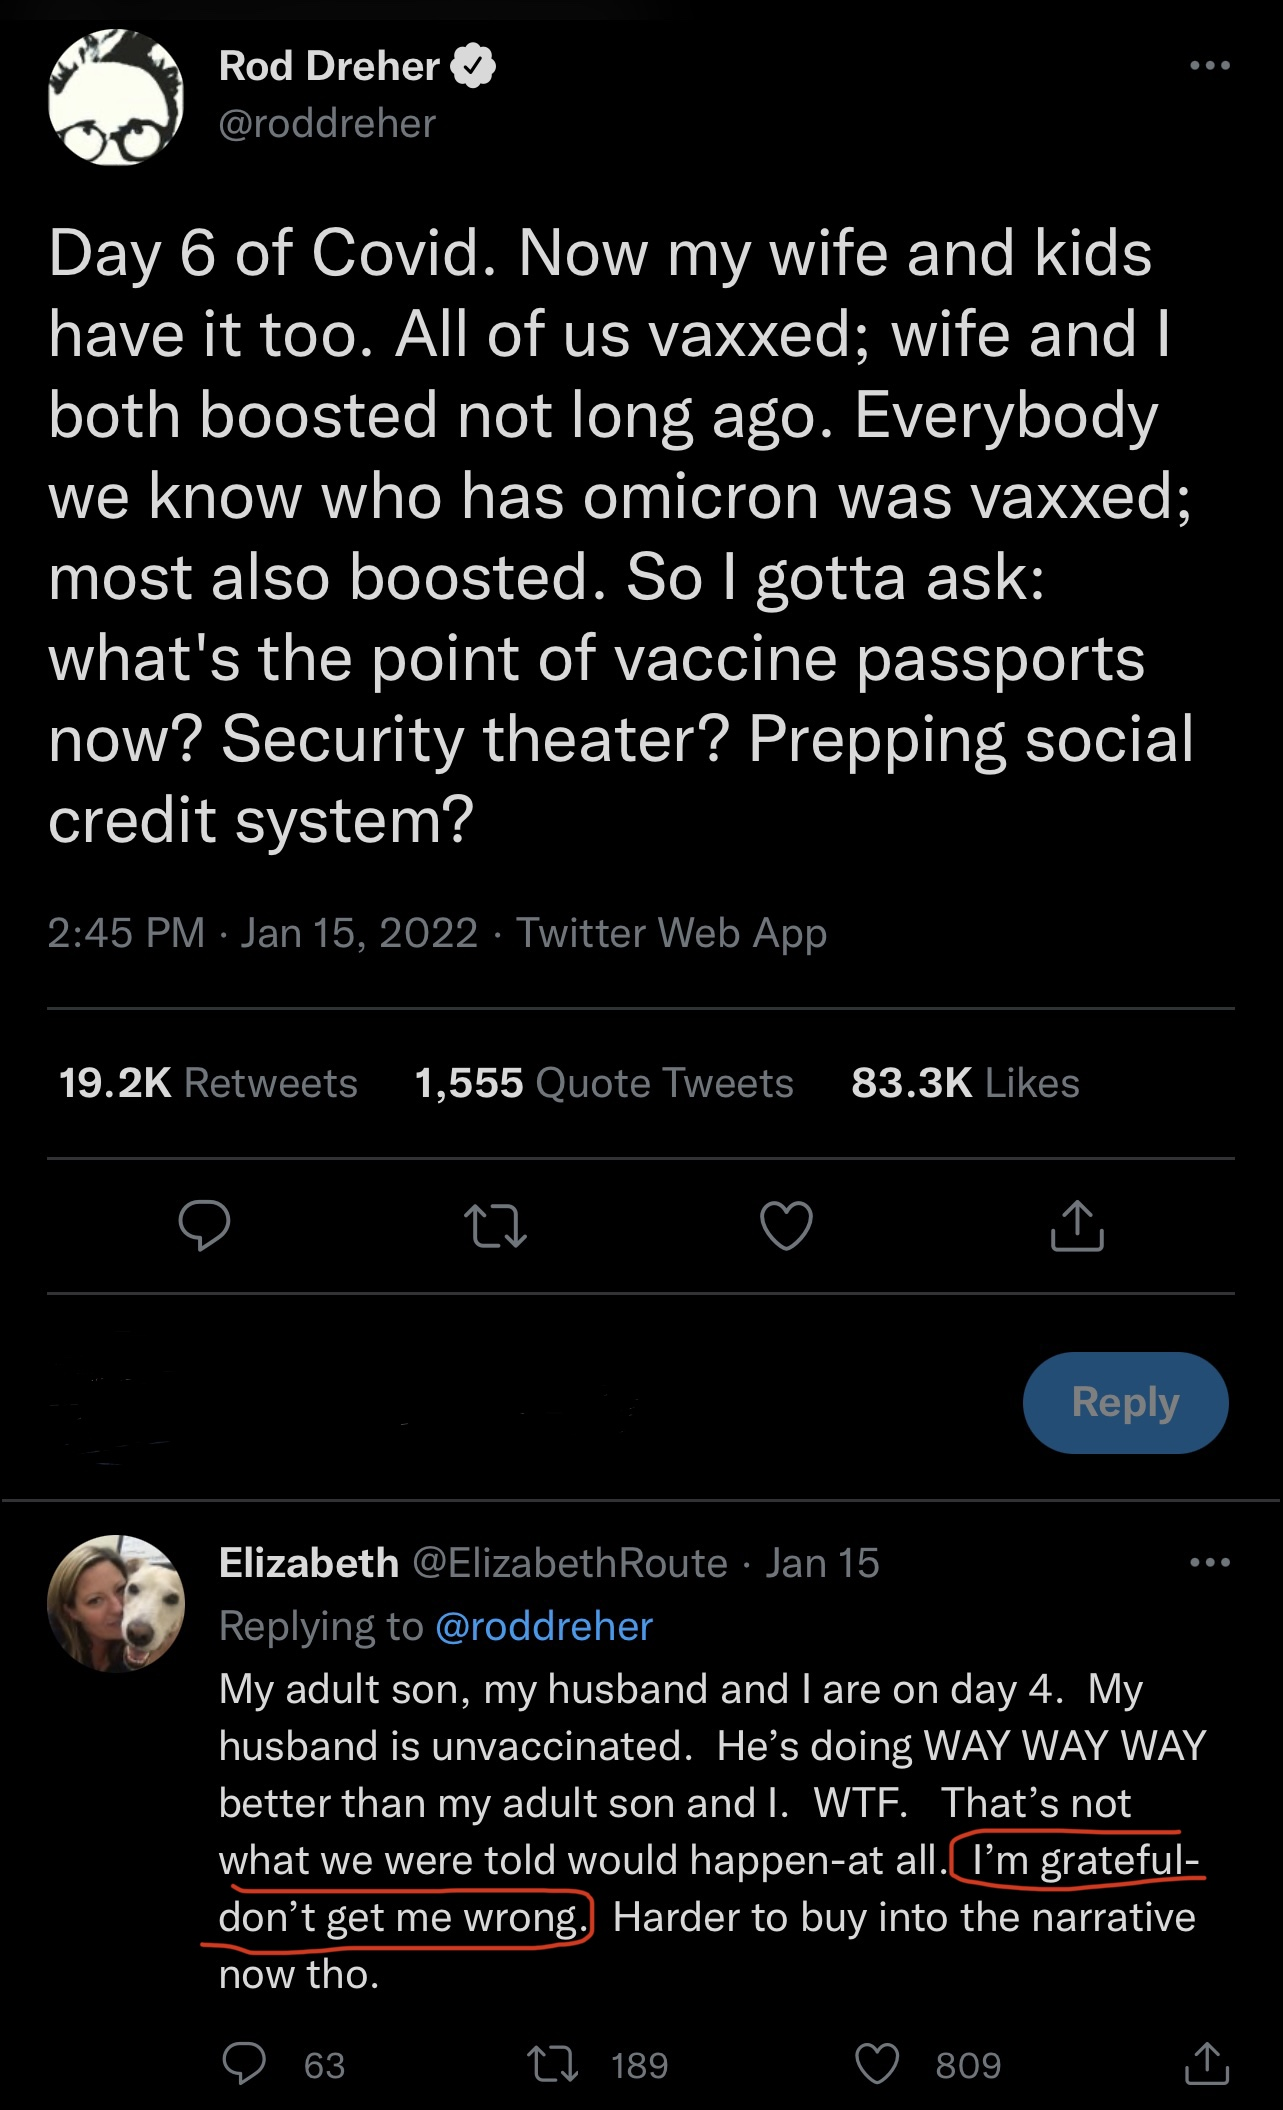
Task: View the 19.2K Retweets list
Action: 208,1083
